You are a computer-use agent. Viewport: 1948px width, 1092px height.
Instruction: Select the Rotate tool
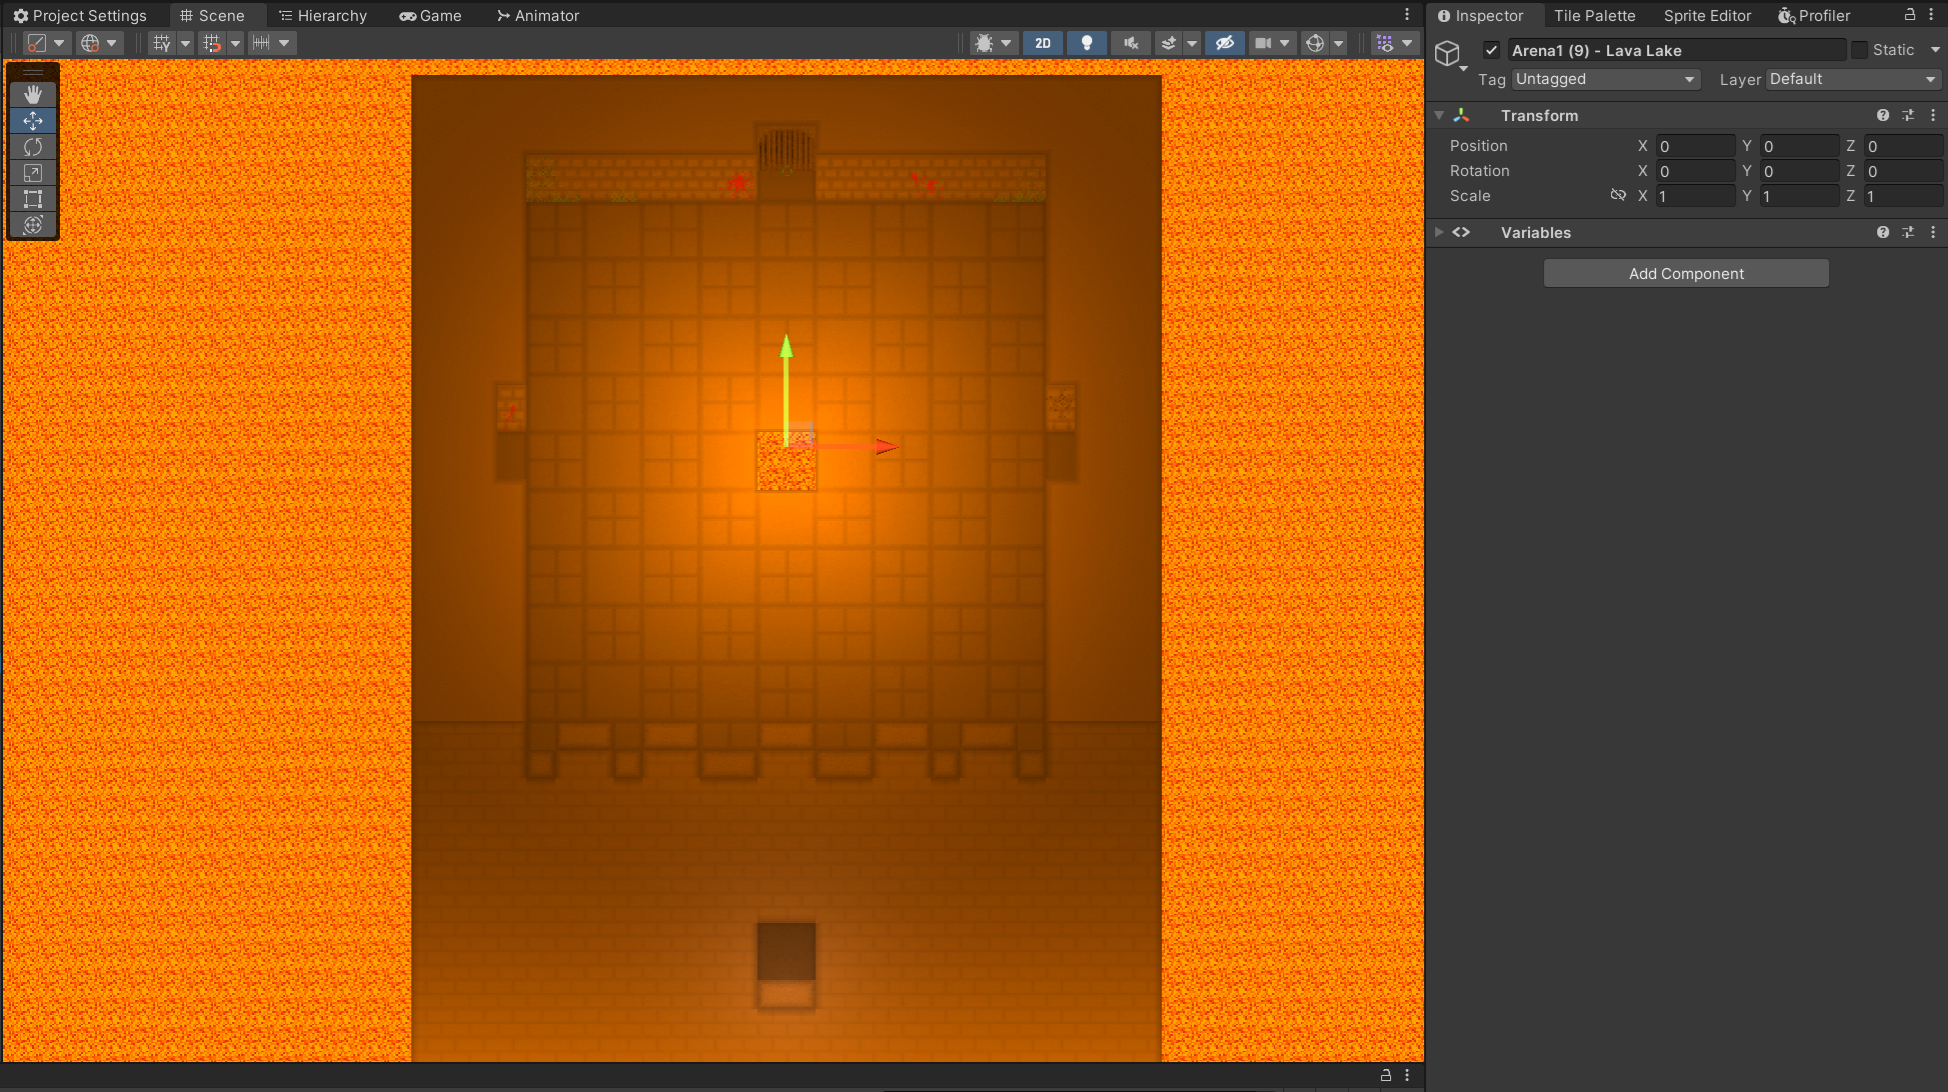pos(33,147)
